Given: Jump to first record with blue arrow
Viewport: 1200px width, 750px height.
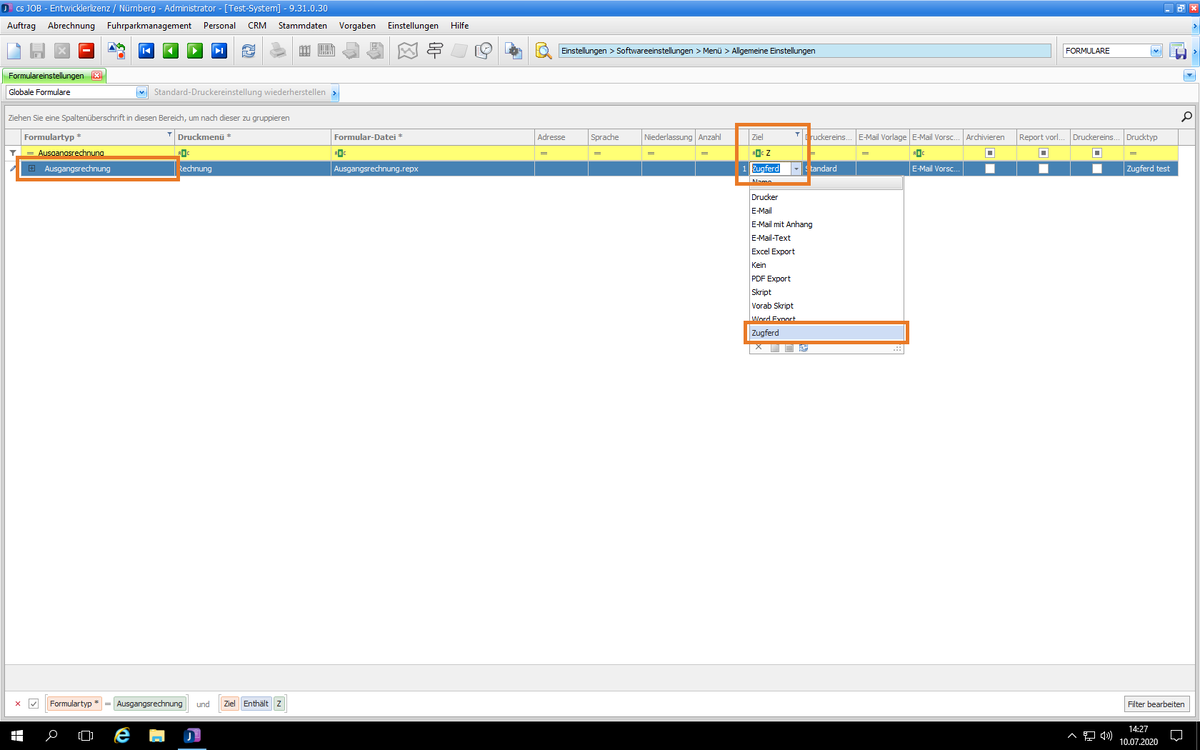Looking at the screenshot, I should [146, 50].
